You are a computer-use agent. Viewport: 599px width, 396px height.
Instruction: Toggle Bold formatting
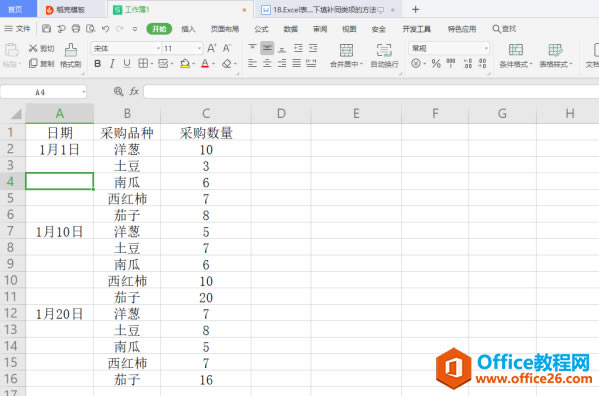point(97,63)
